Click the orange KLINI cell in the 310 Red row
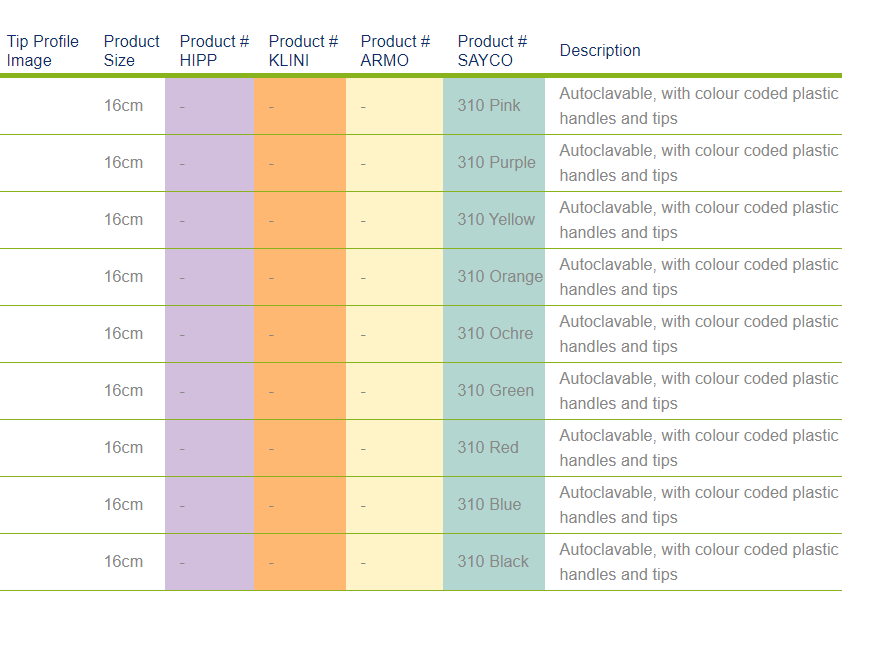The image size is (869, 652). click(299, 448)
